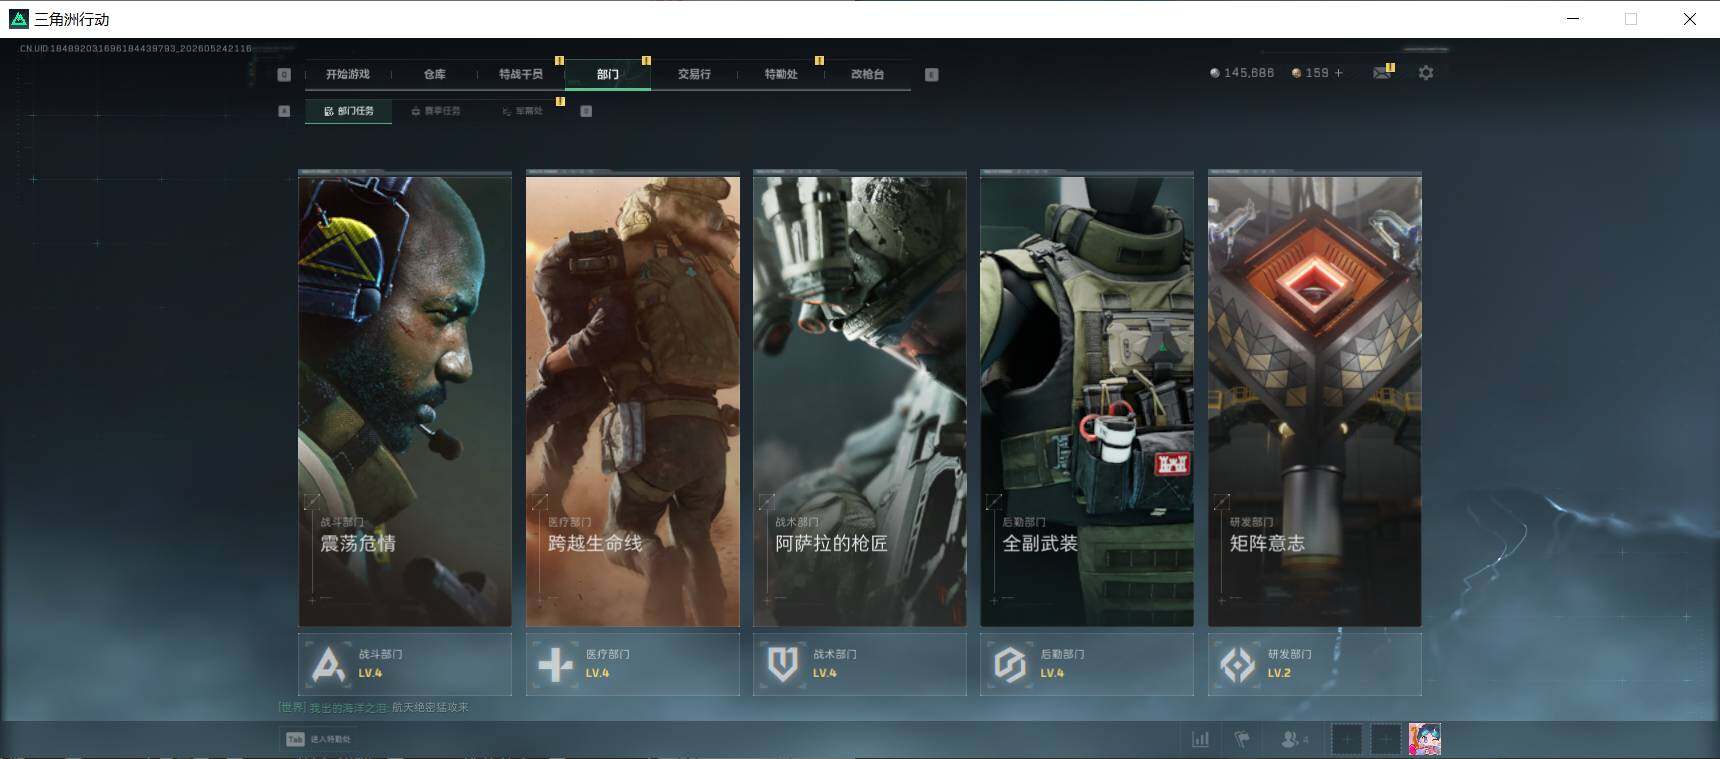Click the 战斗部门 LV.4 button
The width and height of the screenshot is (1720, 759).
click(x=405, y=664)
